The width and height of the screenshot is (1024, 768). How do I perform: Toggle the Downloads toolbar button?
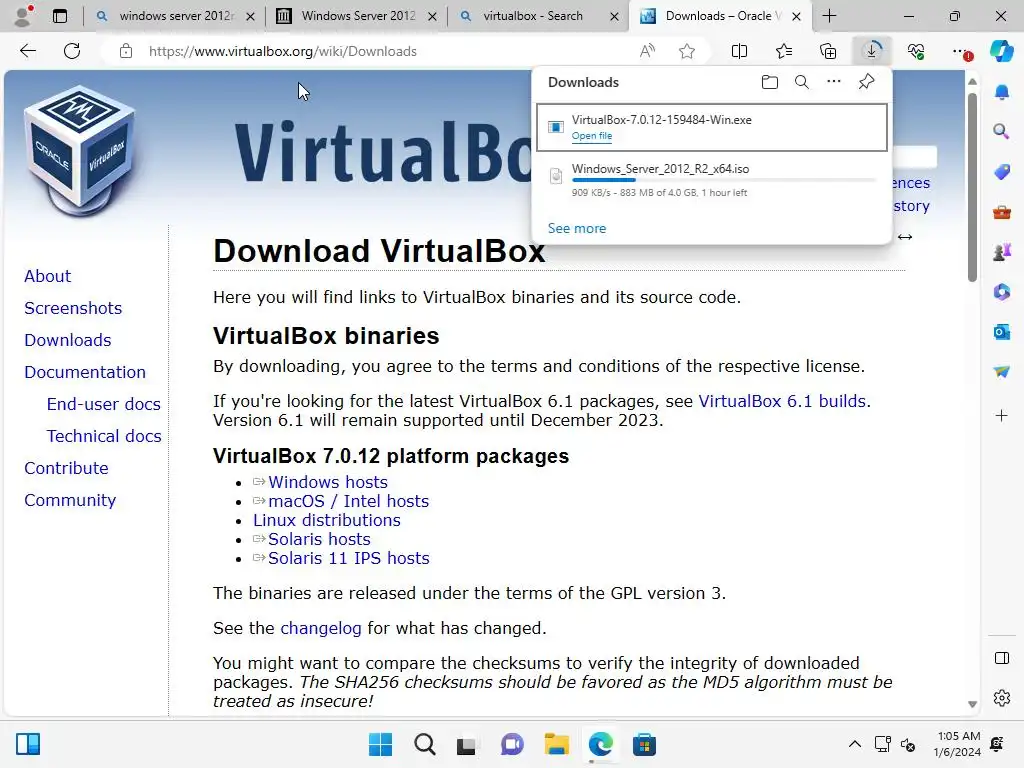click(x=872, y=51)
